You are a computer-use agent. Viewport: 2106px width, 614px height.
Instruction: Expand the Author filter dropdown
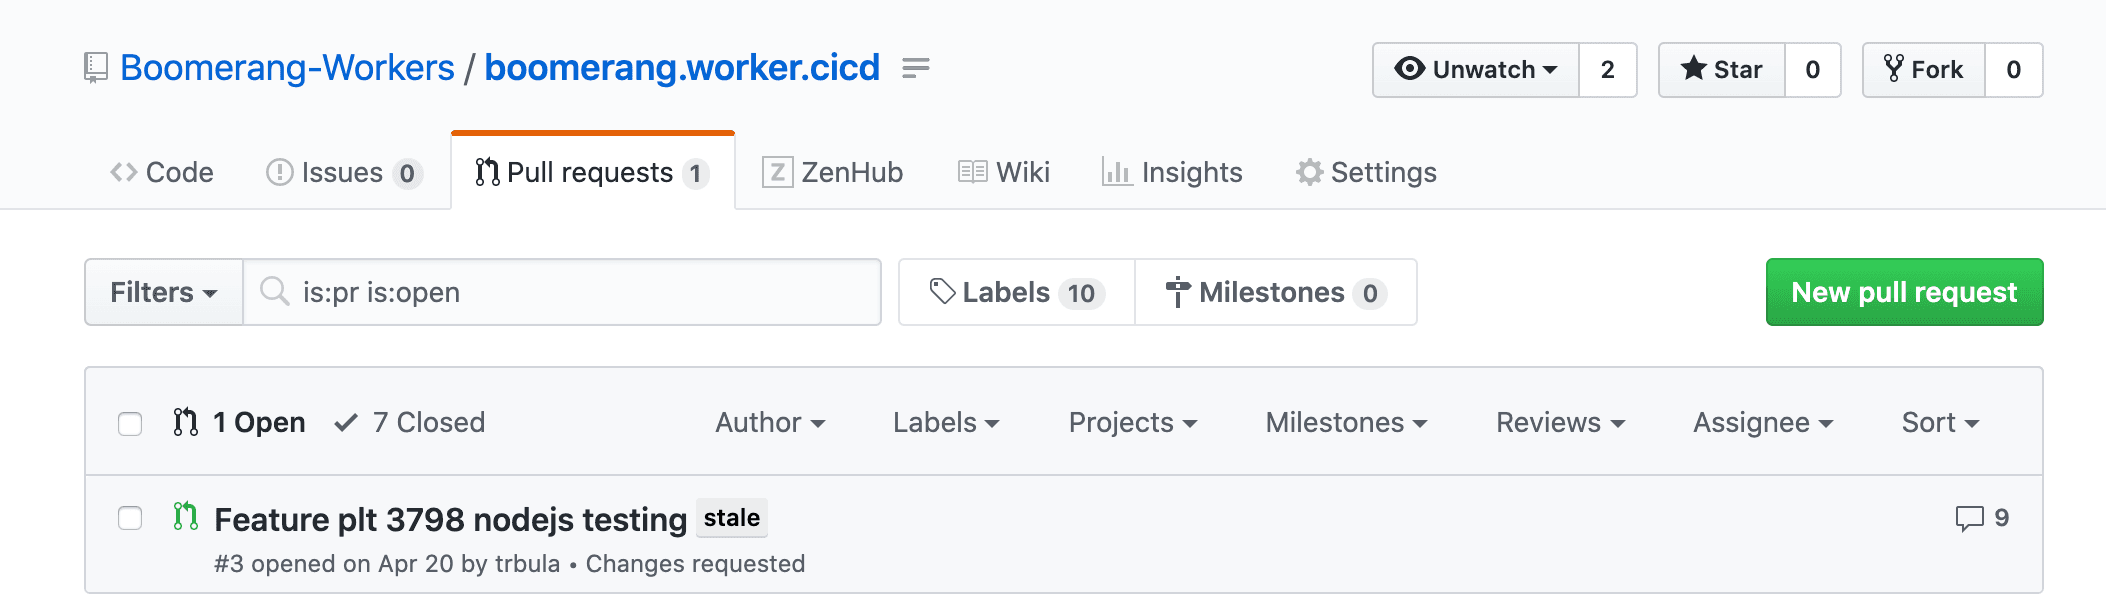click(x=770, y=423)
